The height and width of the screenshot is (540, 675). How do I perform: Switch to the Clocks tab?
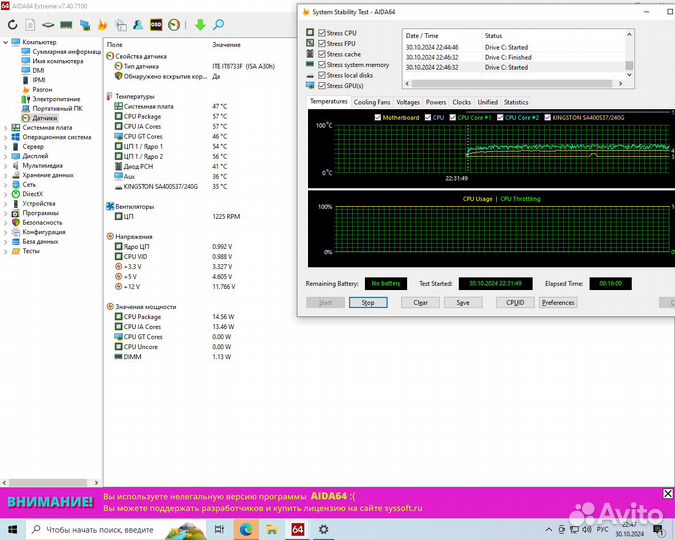coord(461,102)
